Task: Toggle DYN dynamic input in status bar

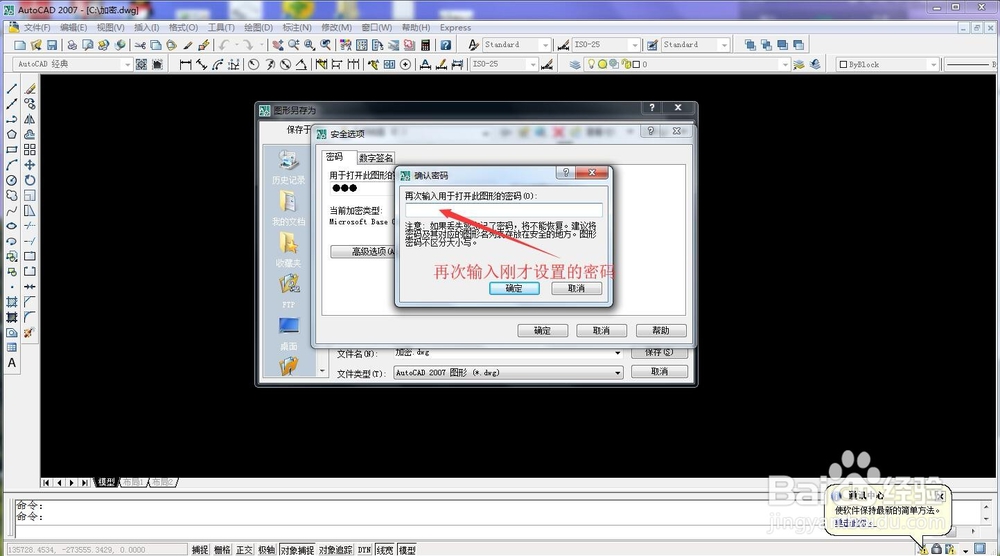Action: coord(364,550)
